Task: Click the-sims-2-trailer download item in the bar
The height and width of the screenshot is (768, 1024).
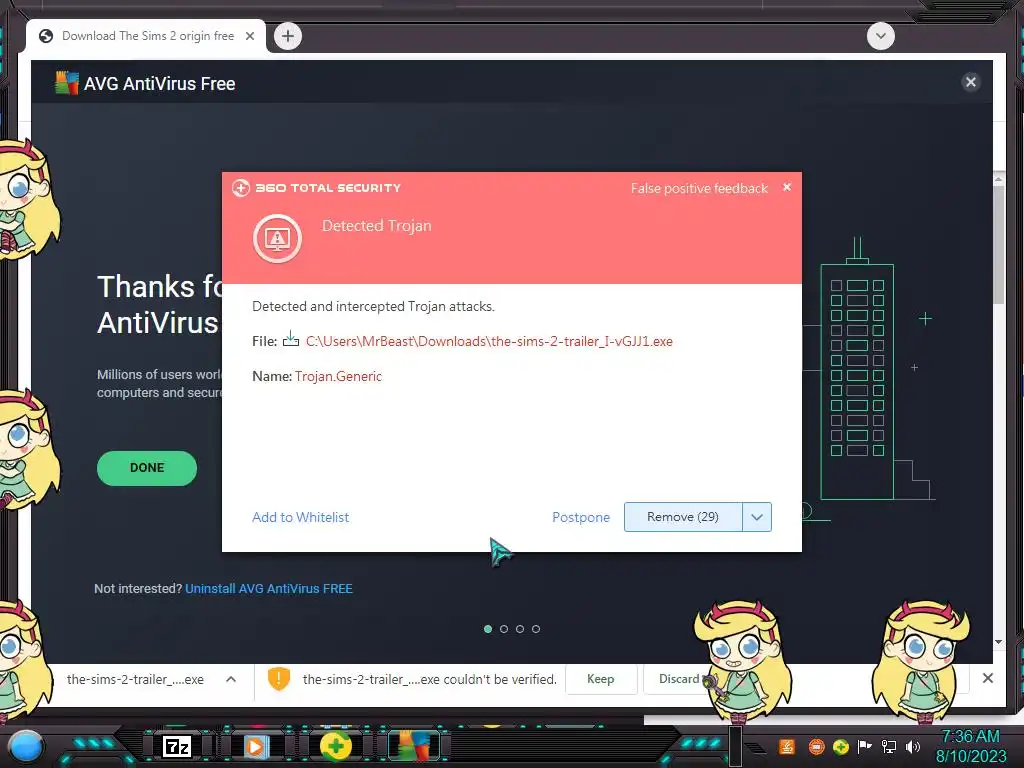Action: (135, 679)
